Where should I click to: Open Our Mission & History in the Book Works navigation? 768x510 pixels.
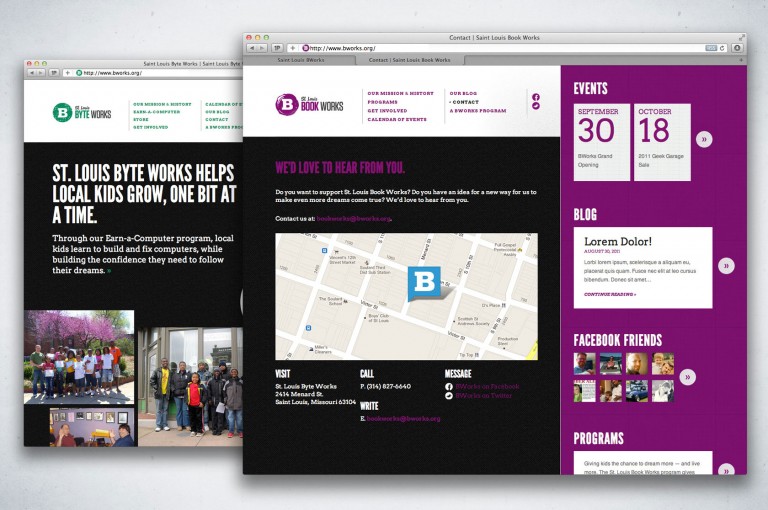point(401,93)
